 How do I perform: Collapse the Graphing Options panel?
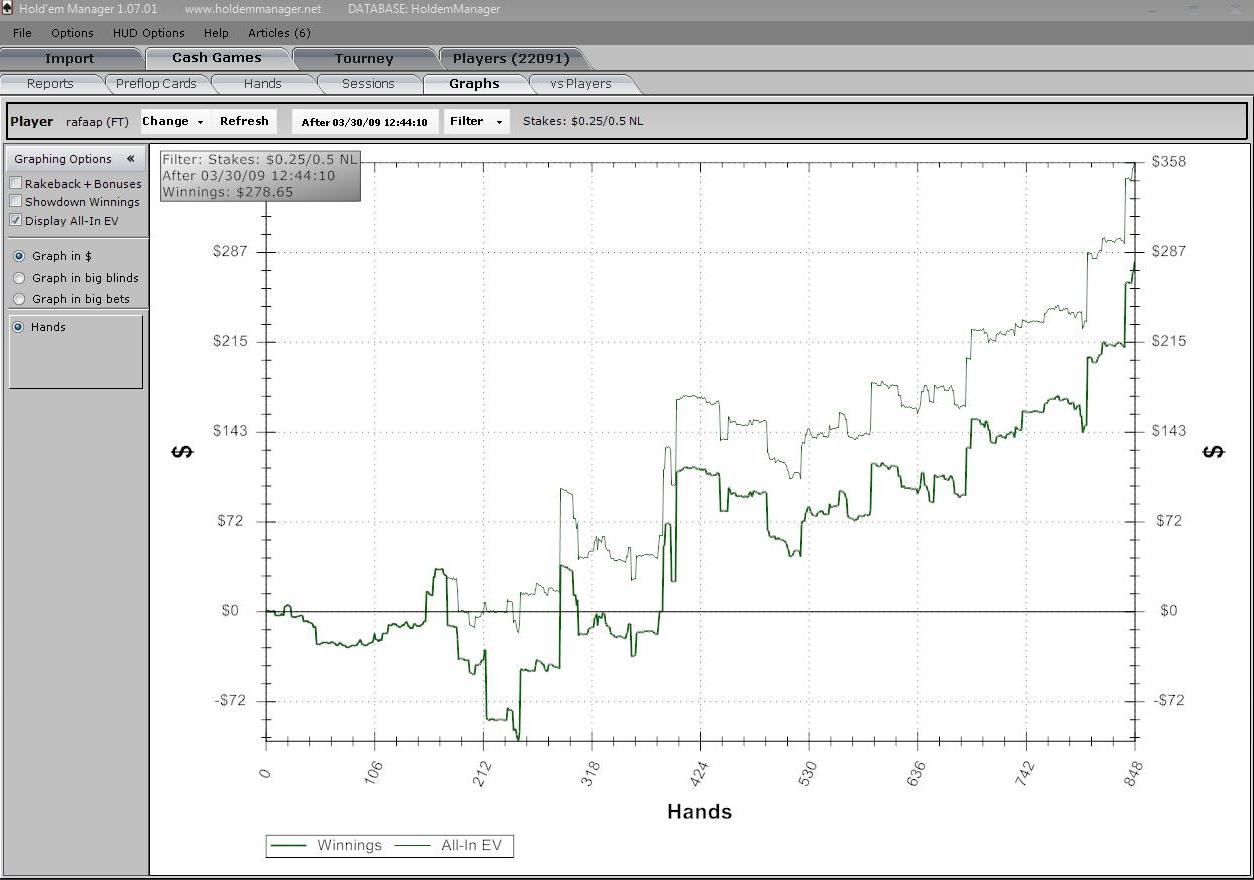[x=130, y=159]
